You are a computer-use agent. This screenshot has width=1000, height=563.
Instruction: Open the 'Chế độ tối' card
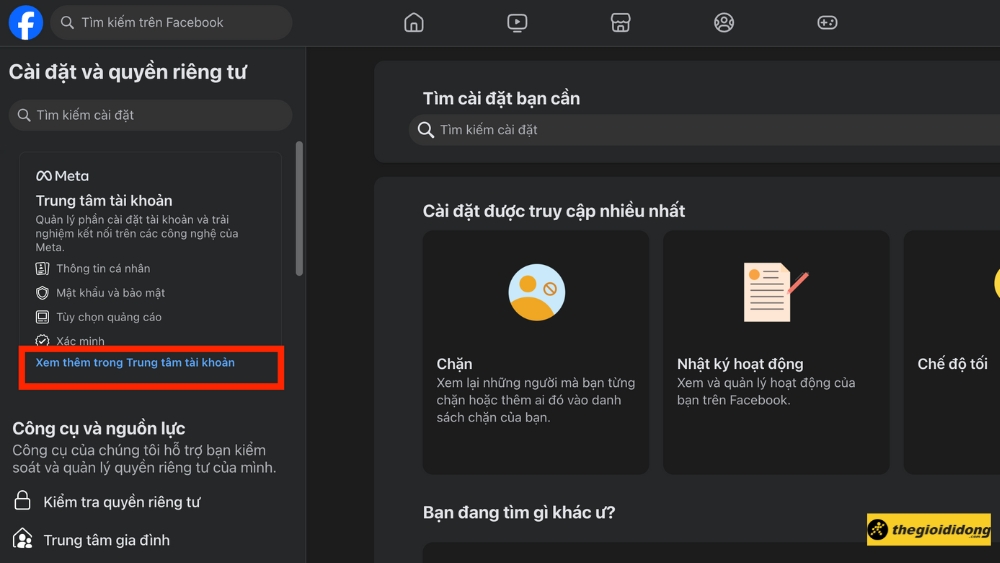[x=952, y=352]
